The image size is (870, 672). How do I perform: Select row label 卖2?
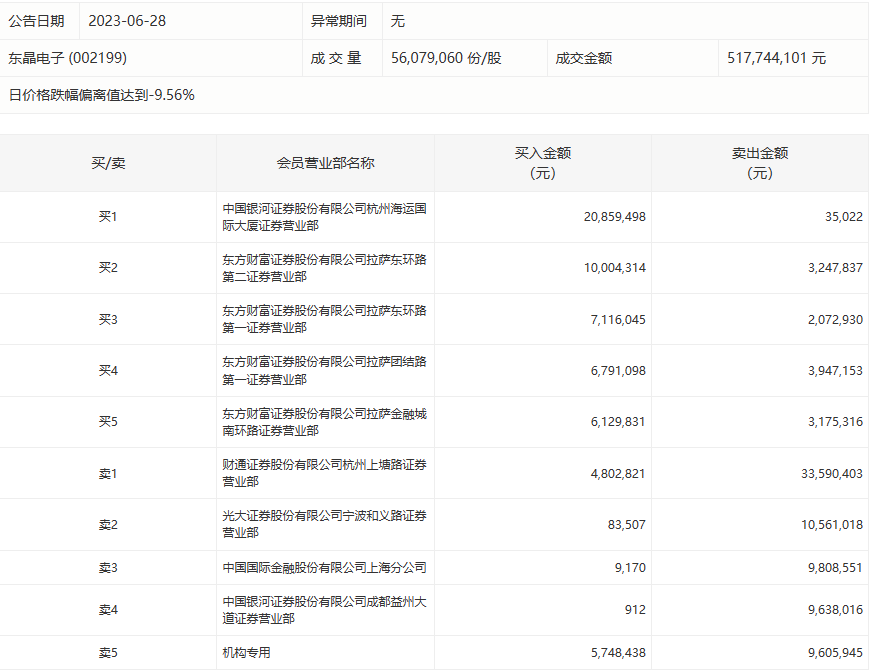click(x=108, y=525)
